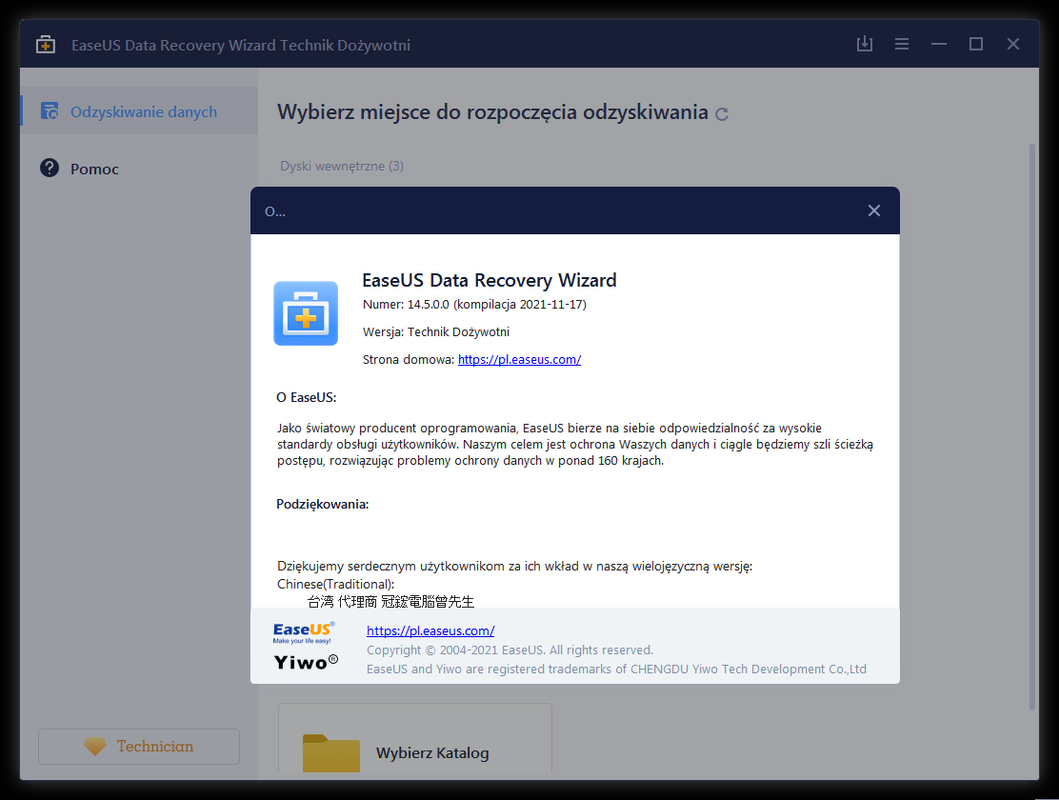Viewport: 1059px width, 800px height.
Task: Click the diamond icon on Technician button
Action: coord(95,746)
